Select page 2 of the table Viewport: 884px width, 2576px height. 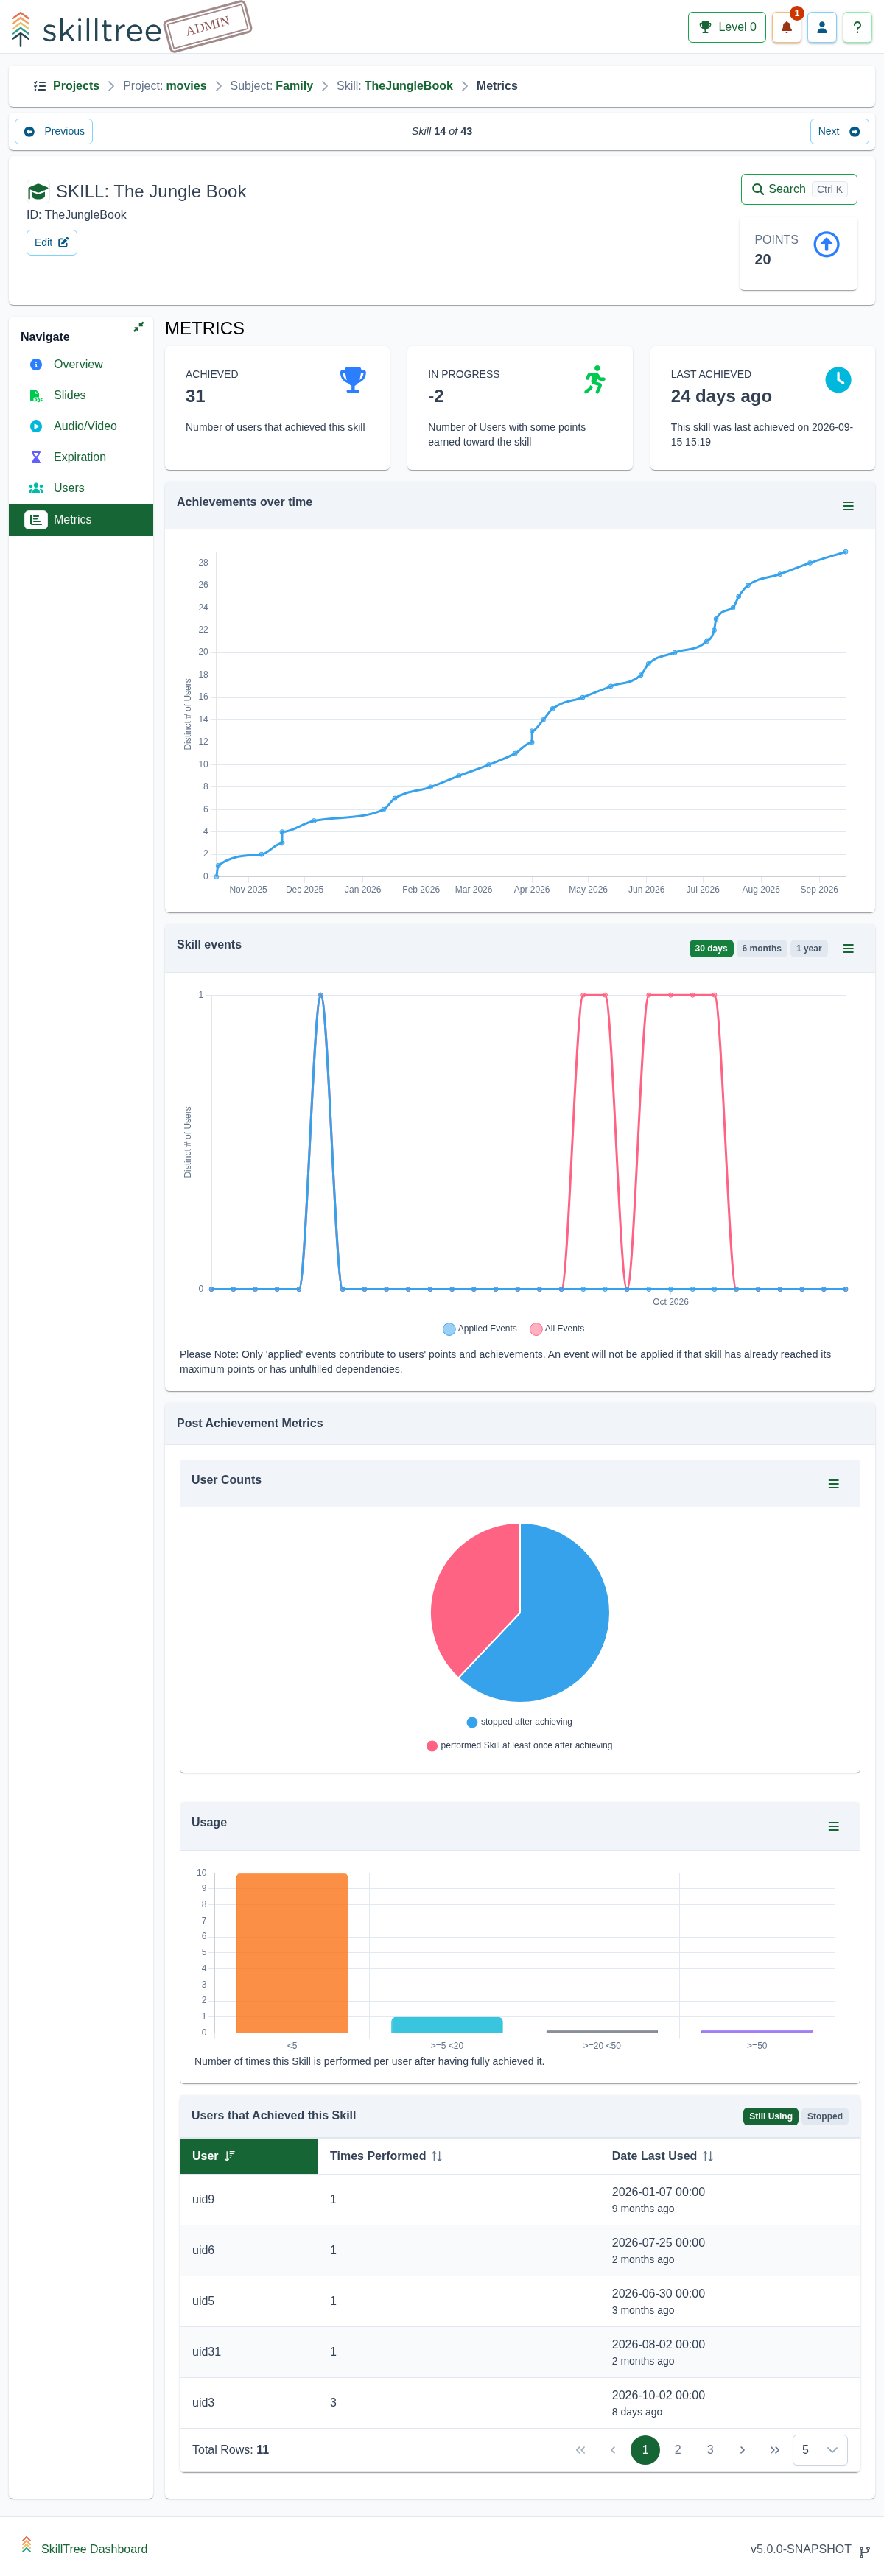click(678, 2451)
